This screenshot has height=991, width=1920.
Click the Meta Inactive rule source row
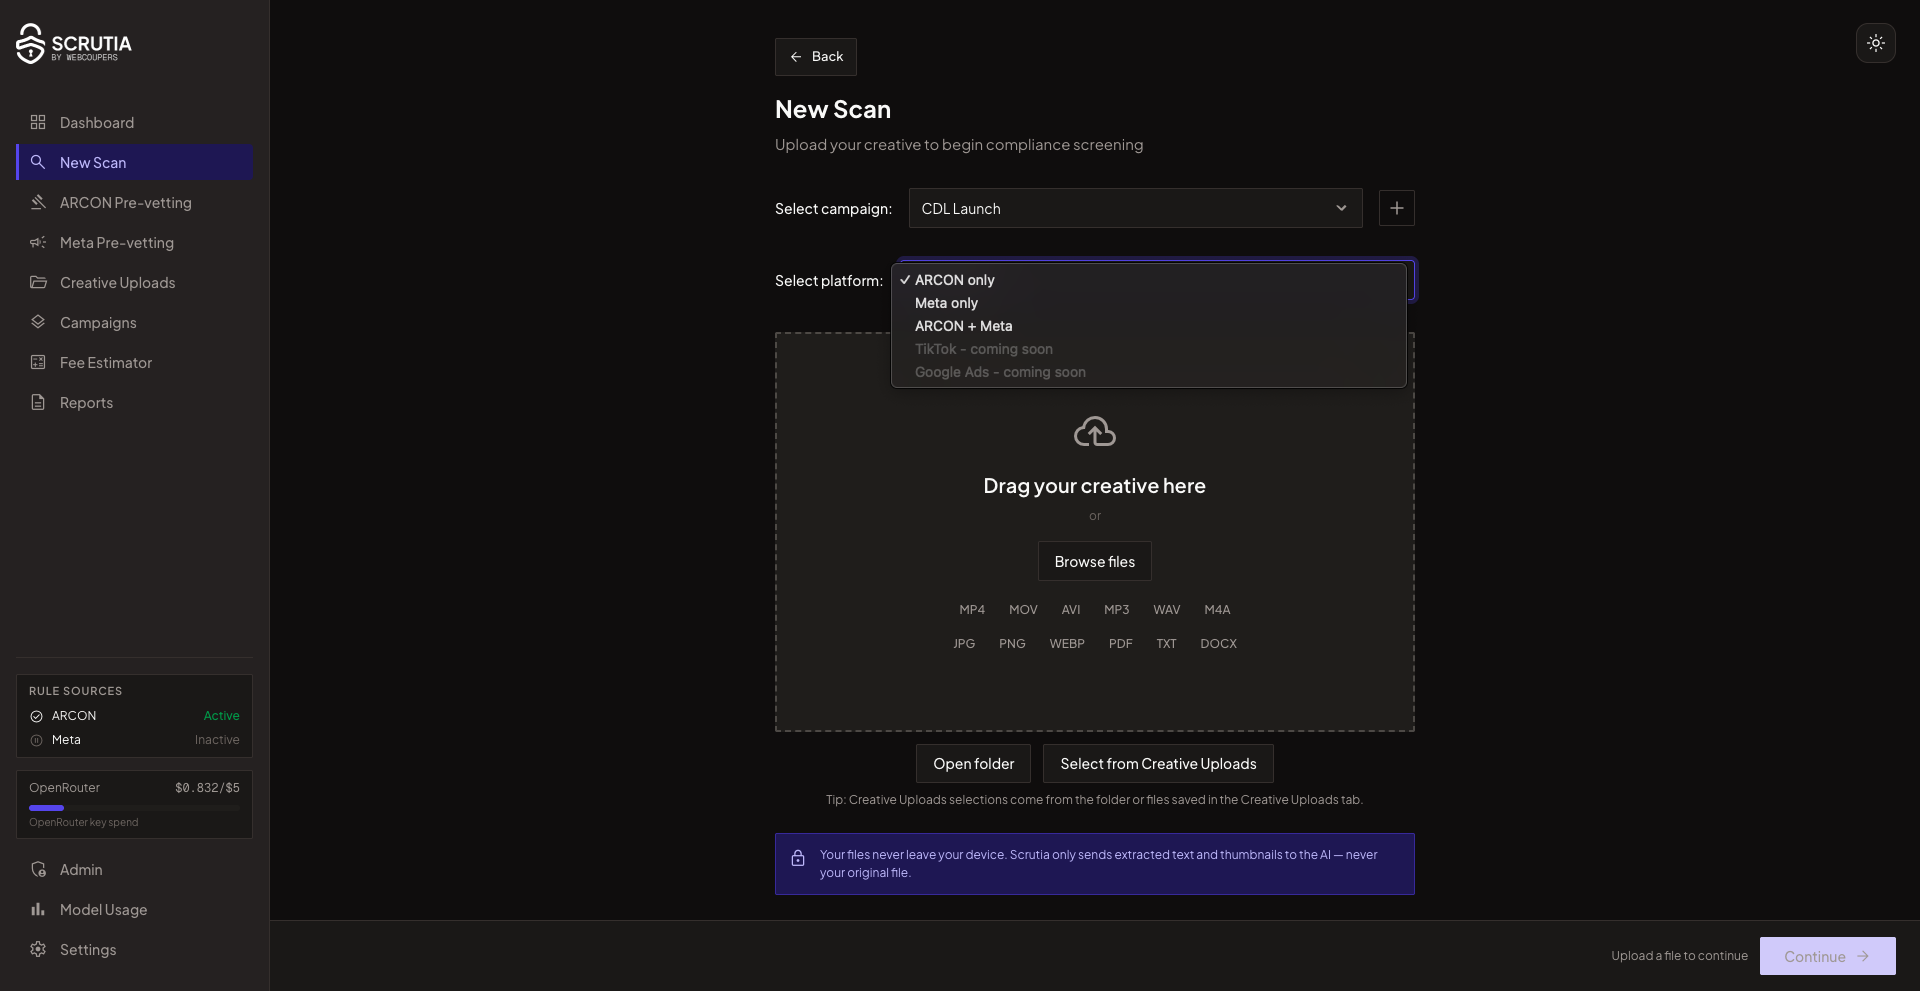[x=134, y=740]
